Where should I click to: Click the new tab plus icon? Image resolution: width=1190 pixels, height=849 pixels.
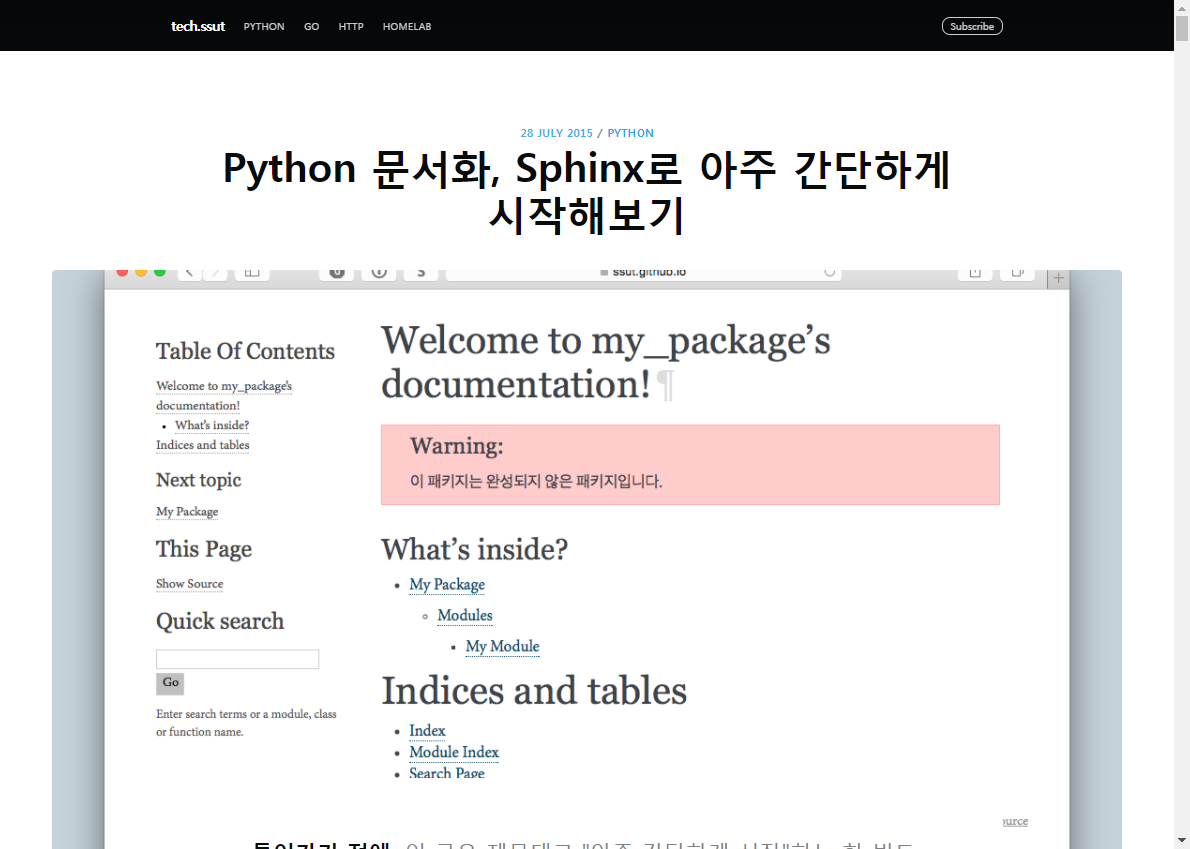pyautogui.click(x=1058, y=278)
